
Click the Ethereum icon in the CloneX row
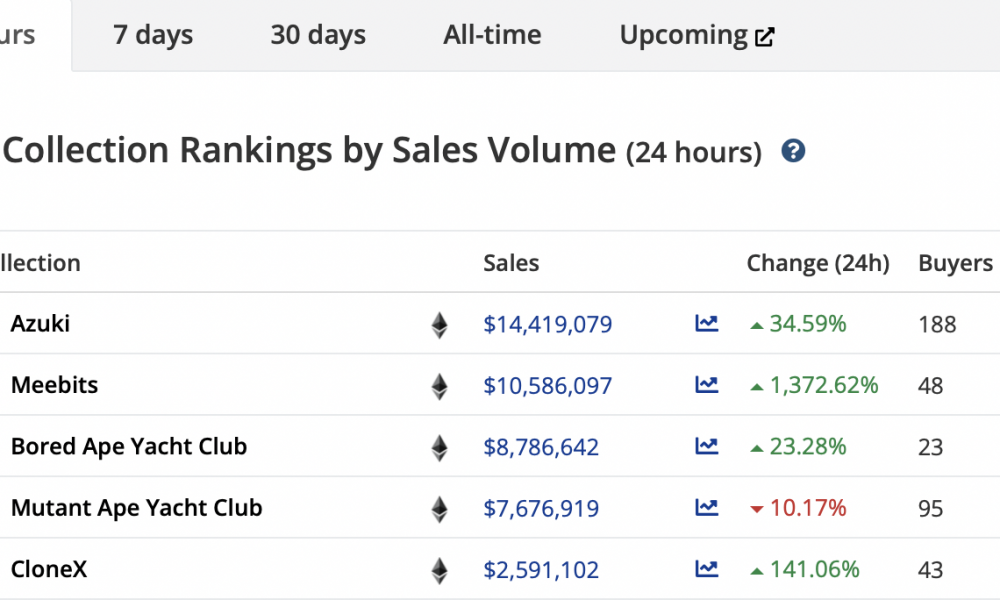coord(439,571)
